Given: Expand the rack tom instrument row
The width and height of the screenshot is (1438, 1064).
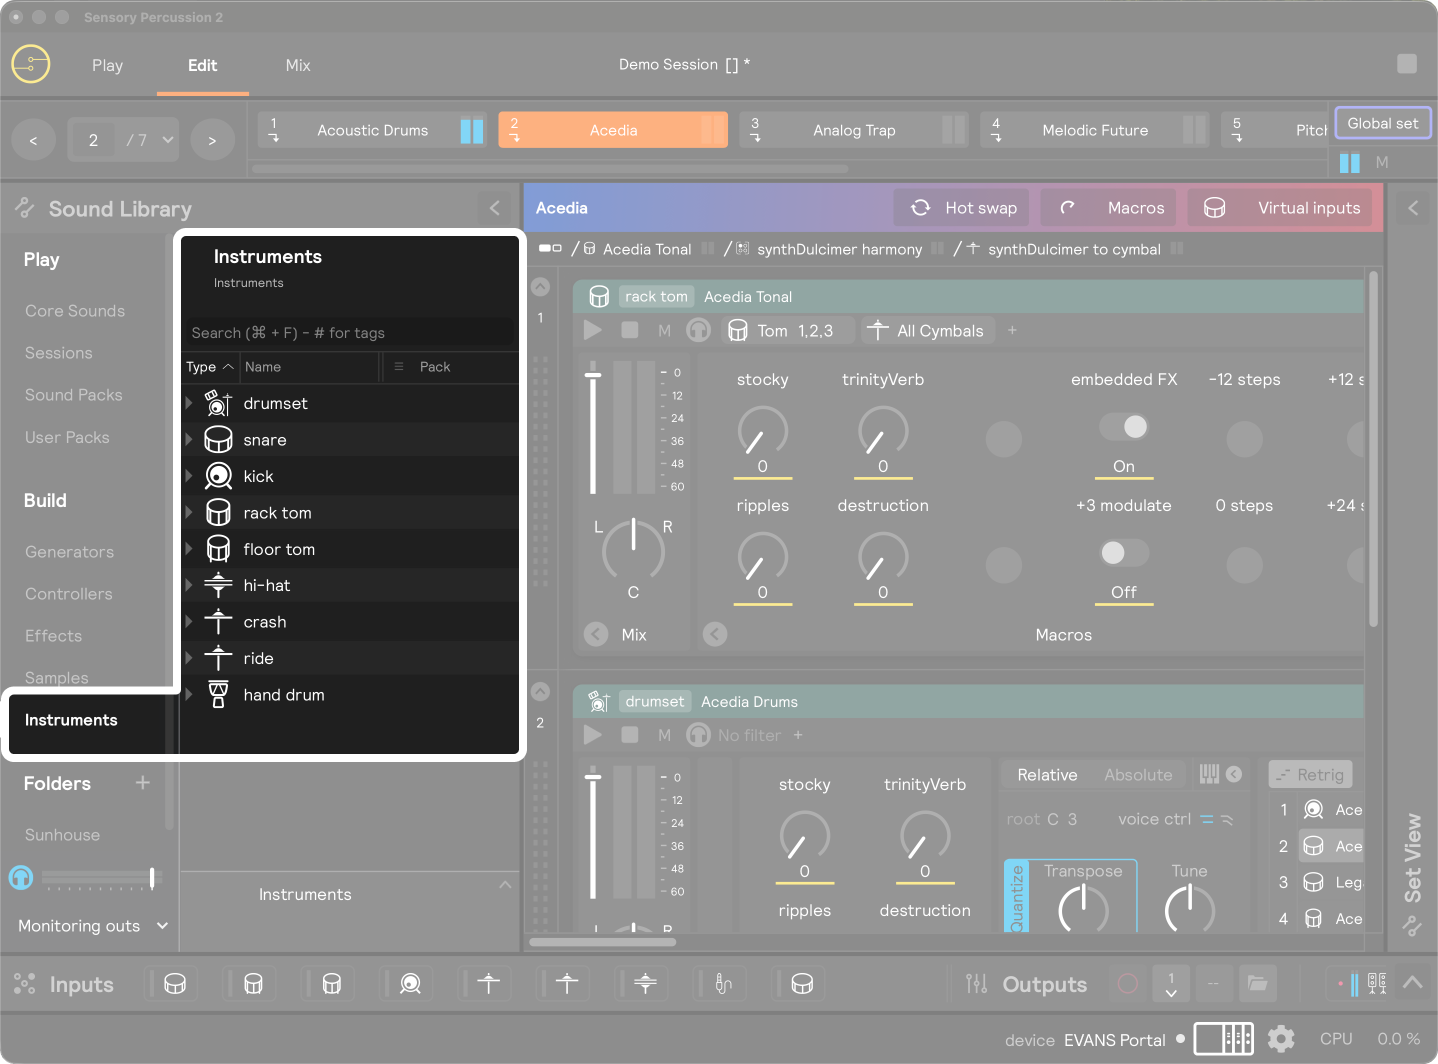Looking at the screenshot, I should click(x=189, y=512).
